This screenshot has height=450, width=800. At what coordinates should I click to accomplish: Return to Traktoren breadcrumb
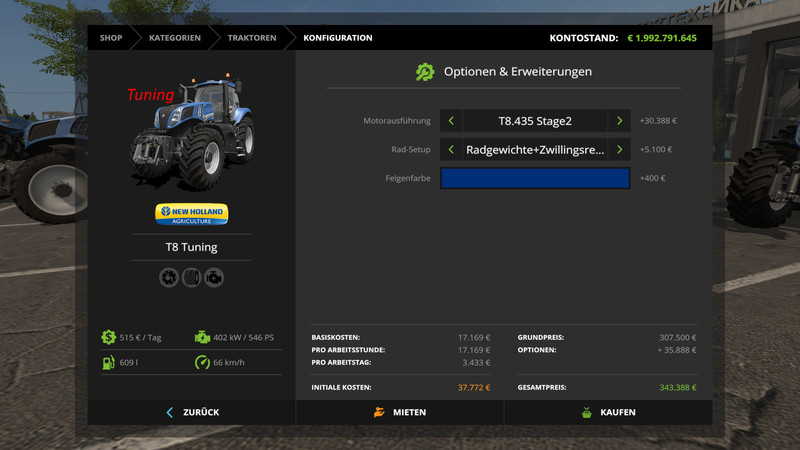[x=252, y=38]
